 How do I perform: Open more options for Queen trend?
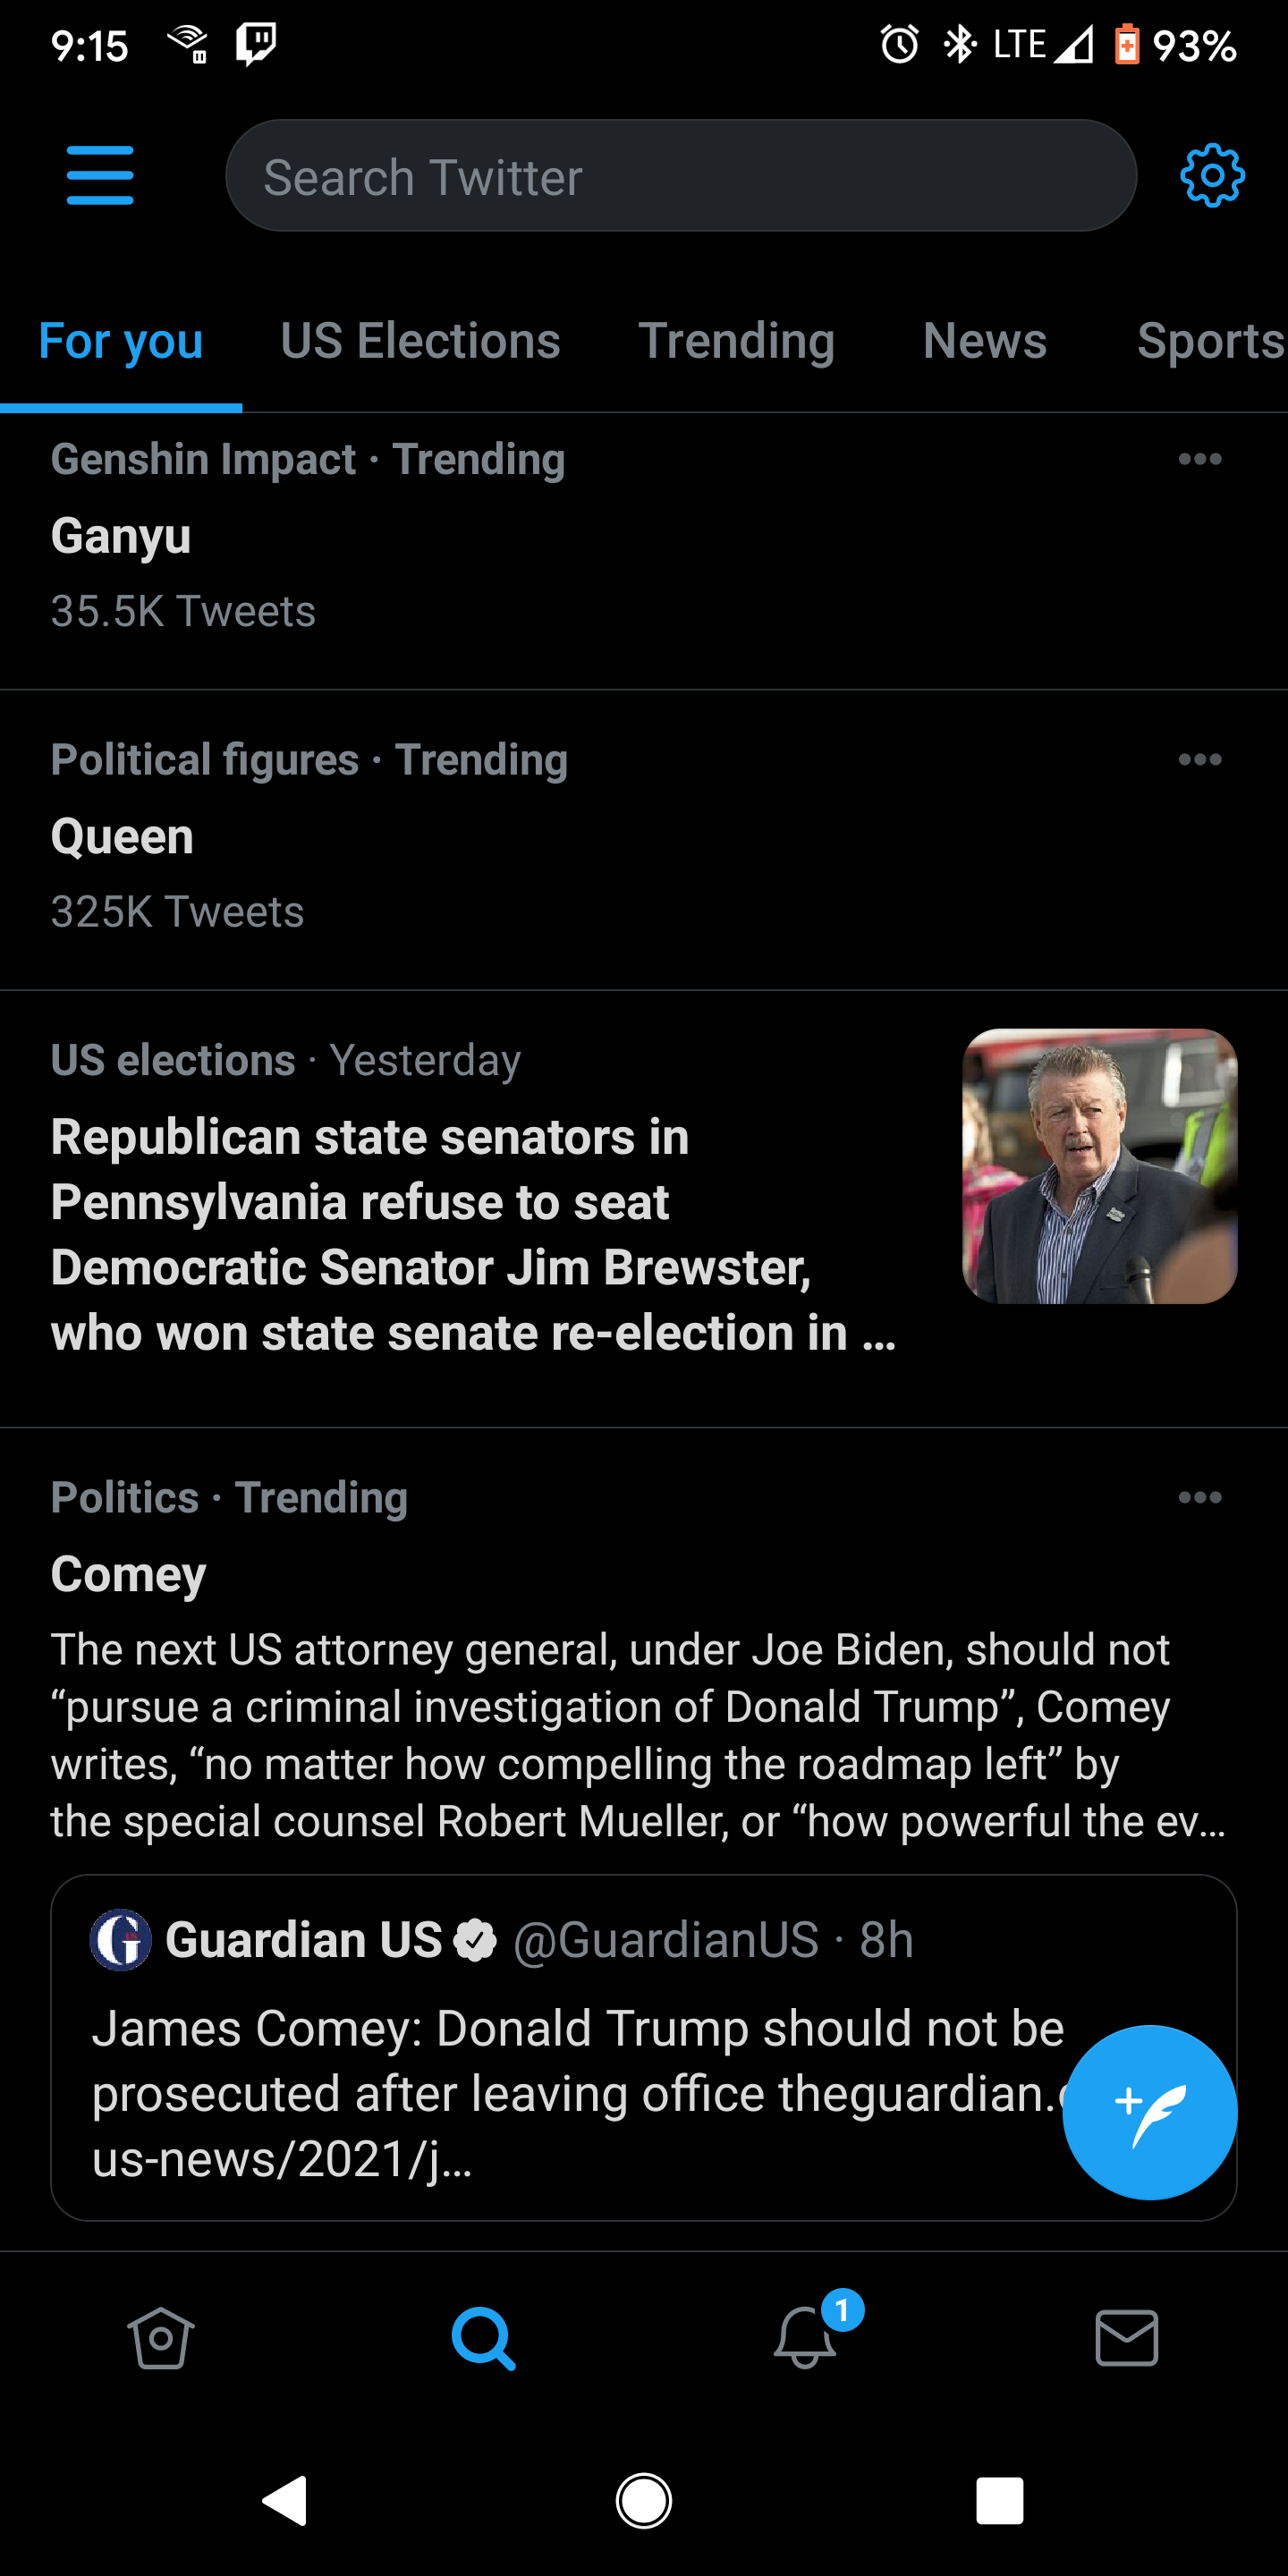point(1199,760)
